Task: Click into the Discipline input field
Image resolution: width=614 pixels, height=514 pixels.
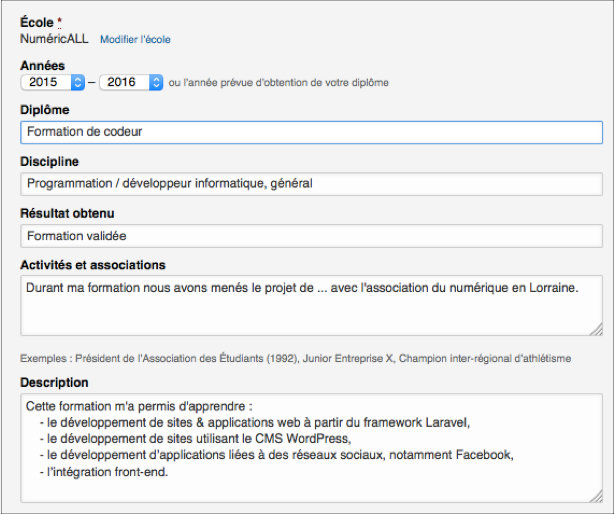Action: tap(311, 184)
